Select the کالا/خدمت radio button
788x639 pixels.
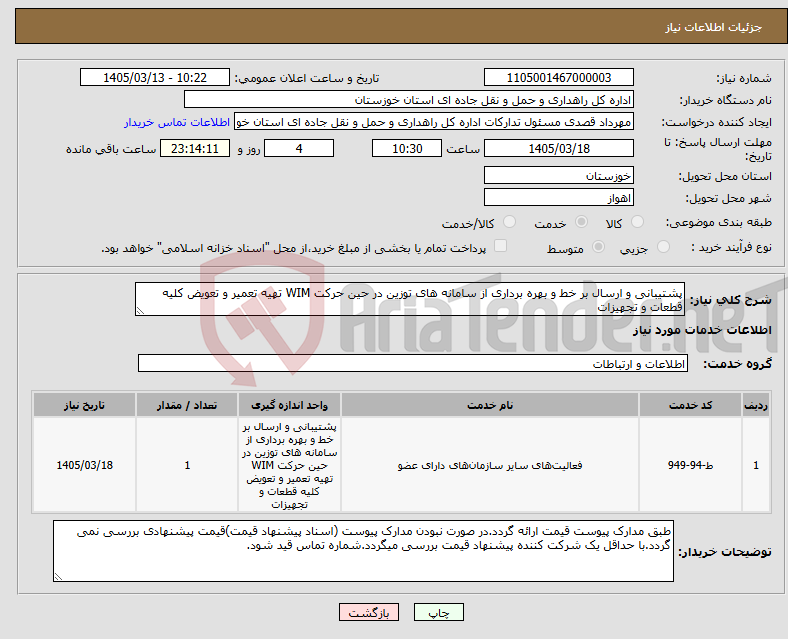click(x=510, y=222)
